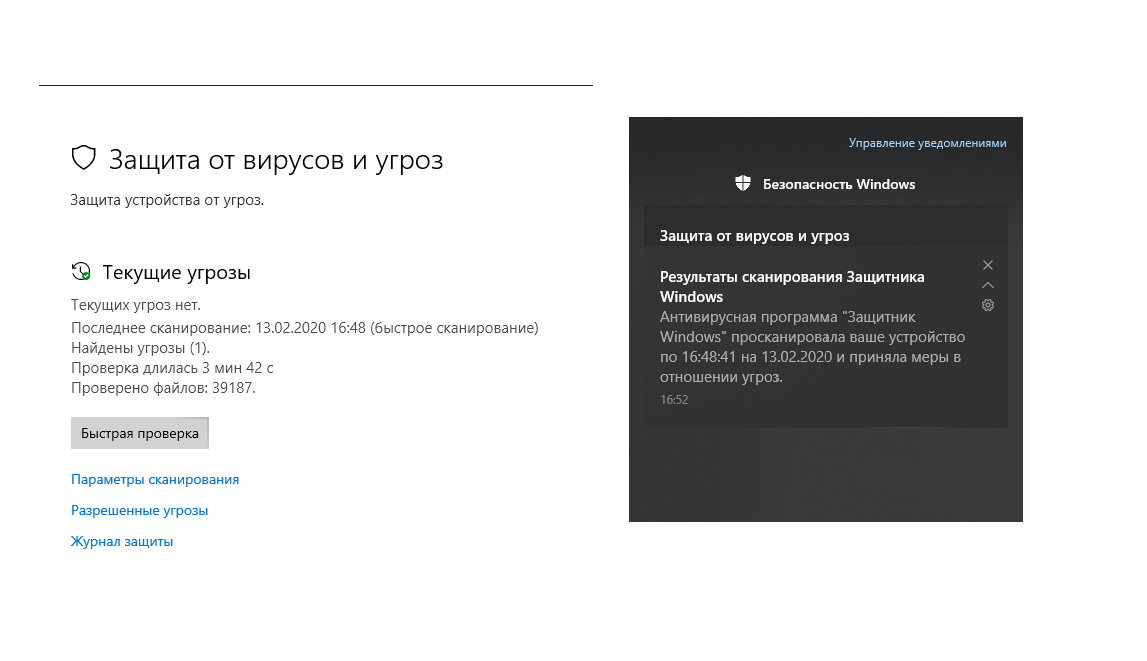Screen dimensions: 1147x661
Task: Start scan with Быстрая проверка button
Action: click(x=140, y=433)
